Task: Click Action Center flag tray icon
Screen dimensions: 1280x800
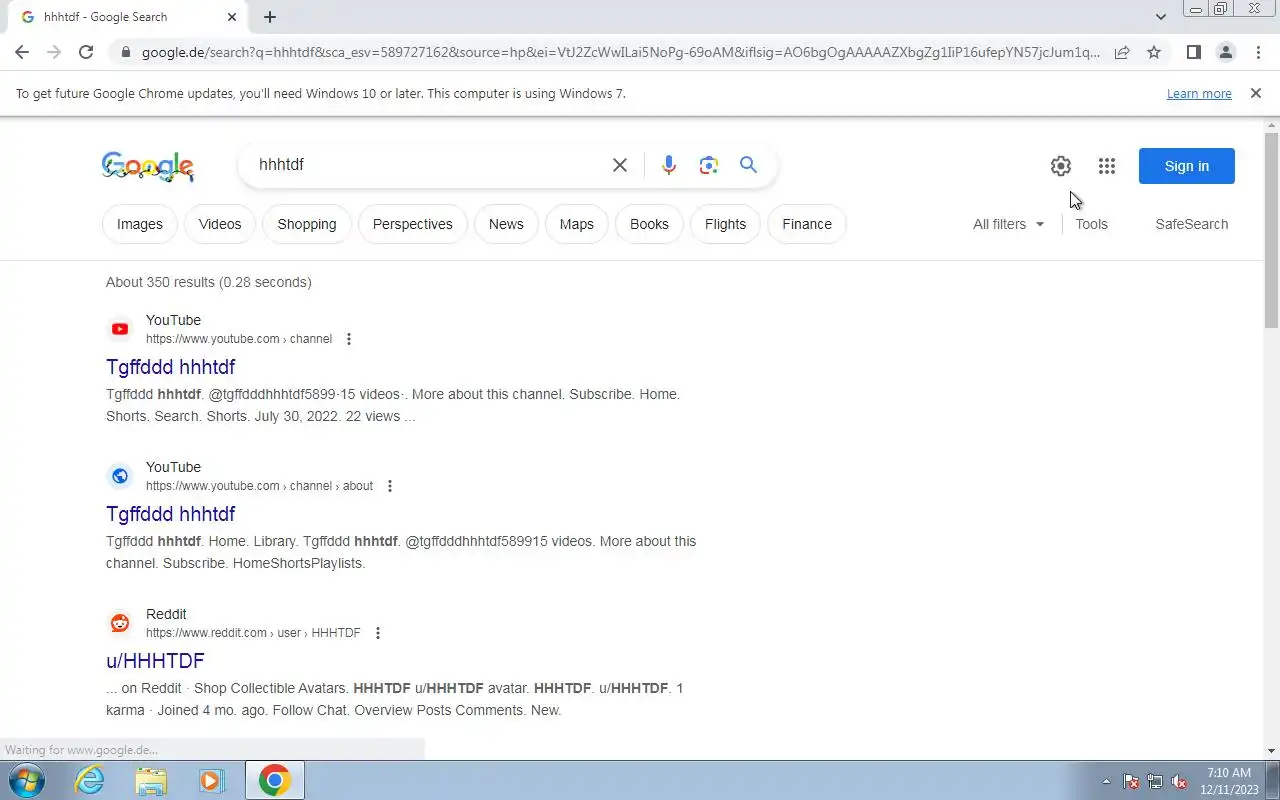Action: pyautogui.click(x=1131, y=782)
